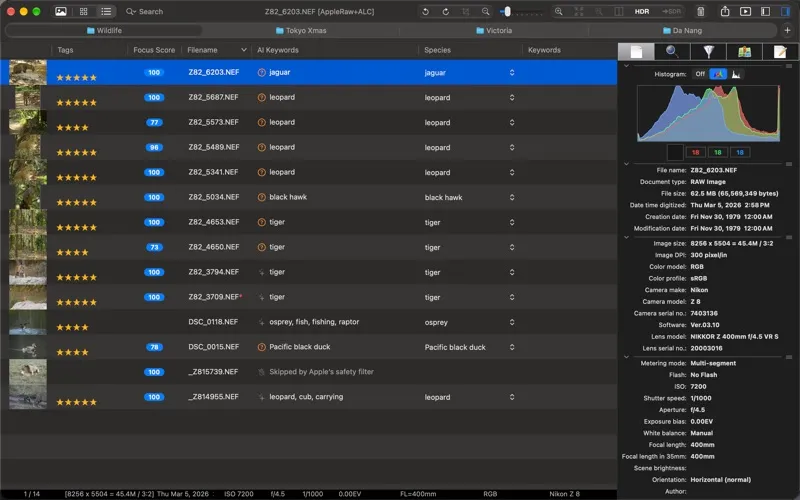Click AI keyword icon for Pacific black duck

(x=262, y=347)
